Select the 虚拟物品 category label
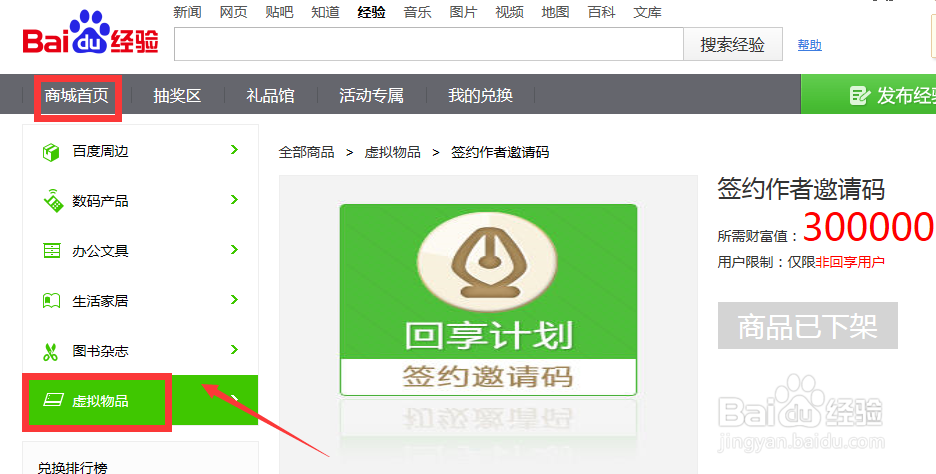The height and width of the screenshot is (474, 936). [100, 401]
